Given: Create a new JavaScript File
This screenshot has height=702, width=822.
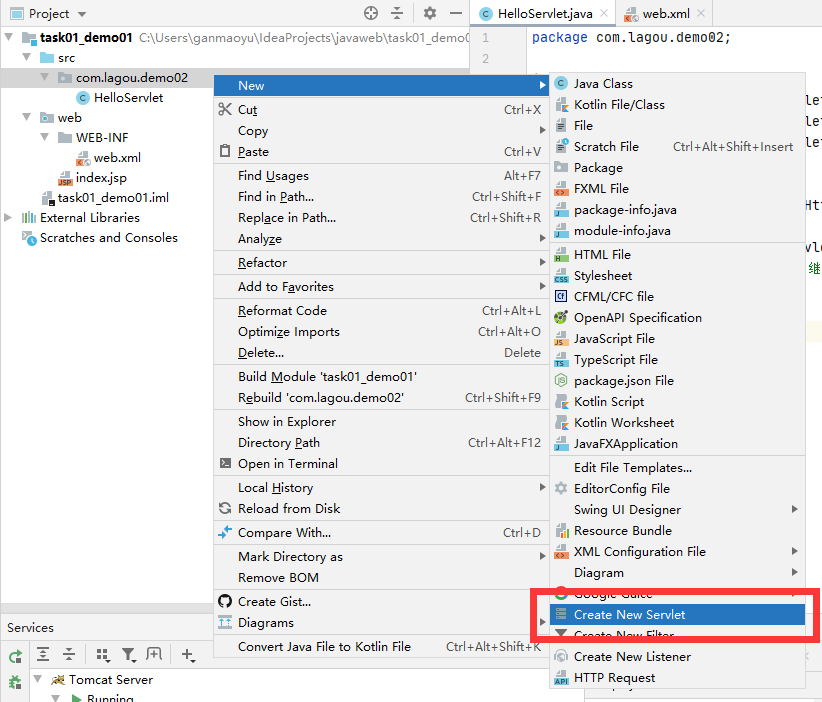Looking at the screenshot, I should coord(677,339).
